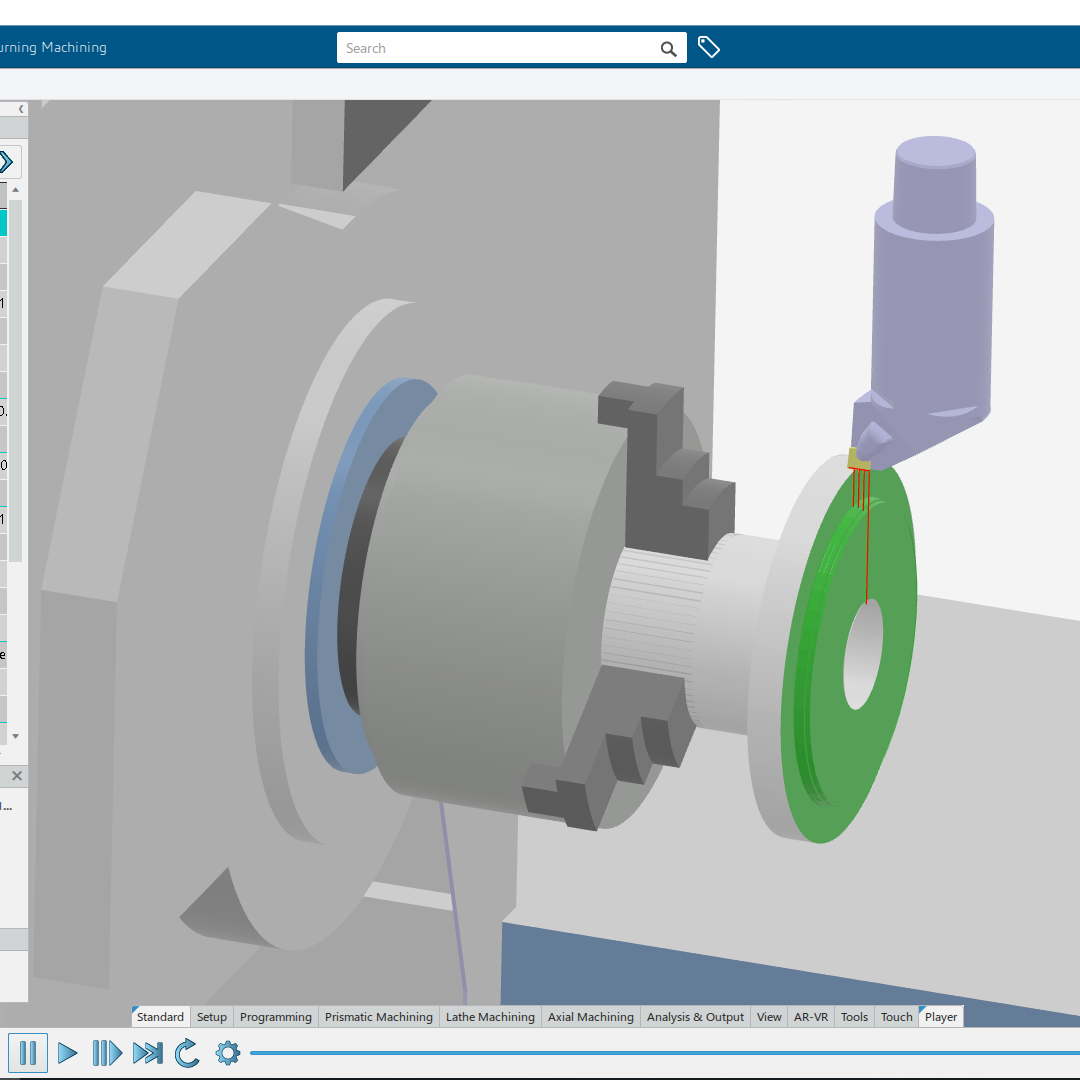Screen dimensions: 1080x1080
Task: Select the Analysis & Output tab
Action: (695, 1017)
